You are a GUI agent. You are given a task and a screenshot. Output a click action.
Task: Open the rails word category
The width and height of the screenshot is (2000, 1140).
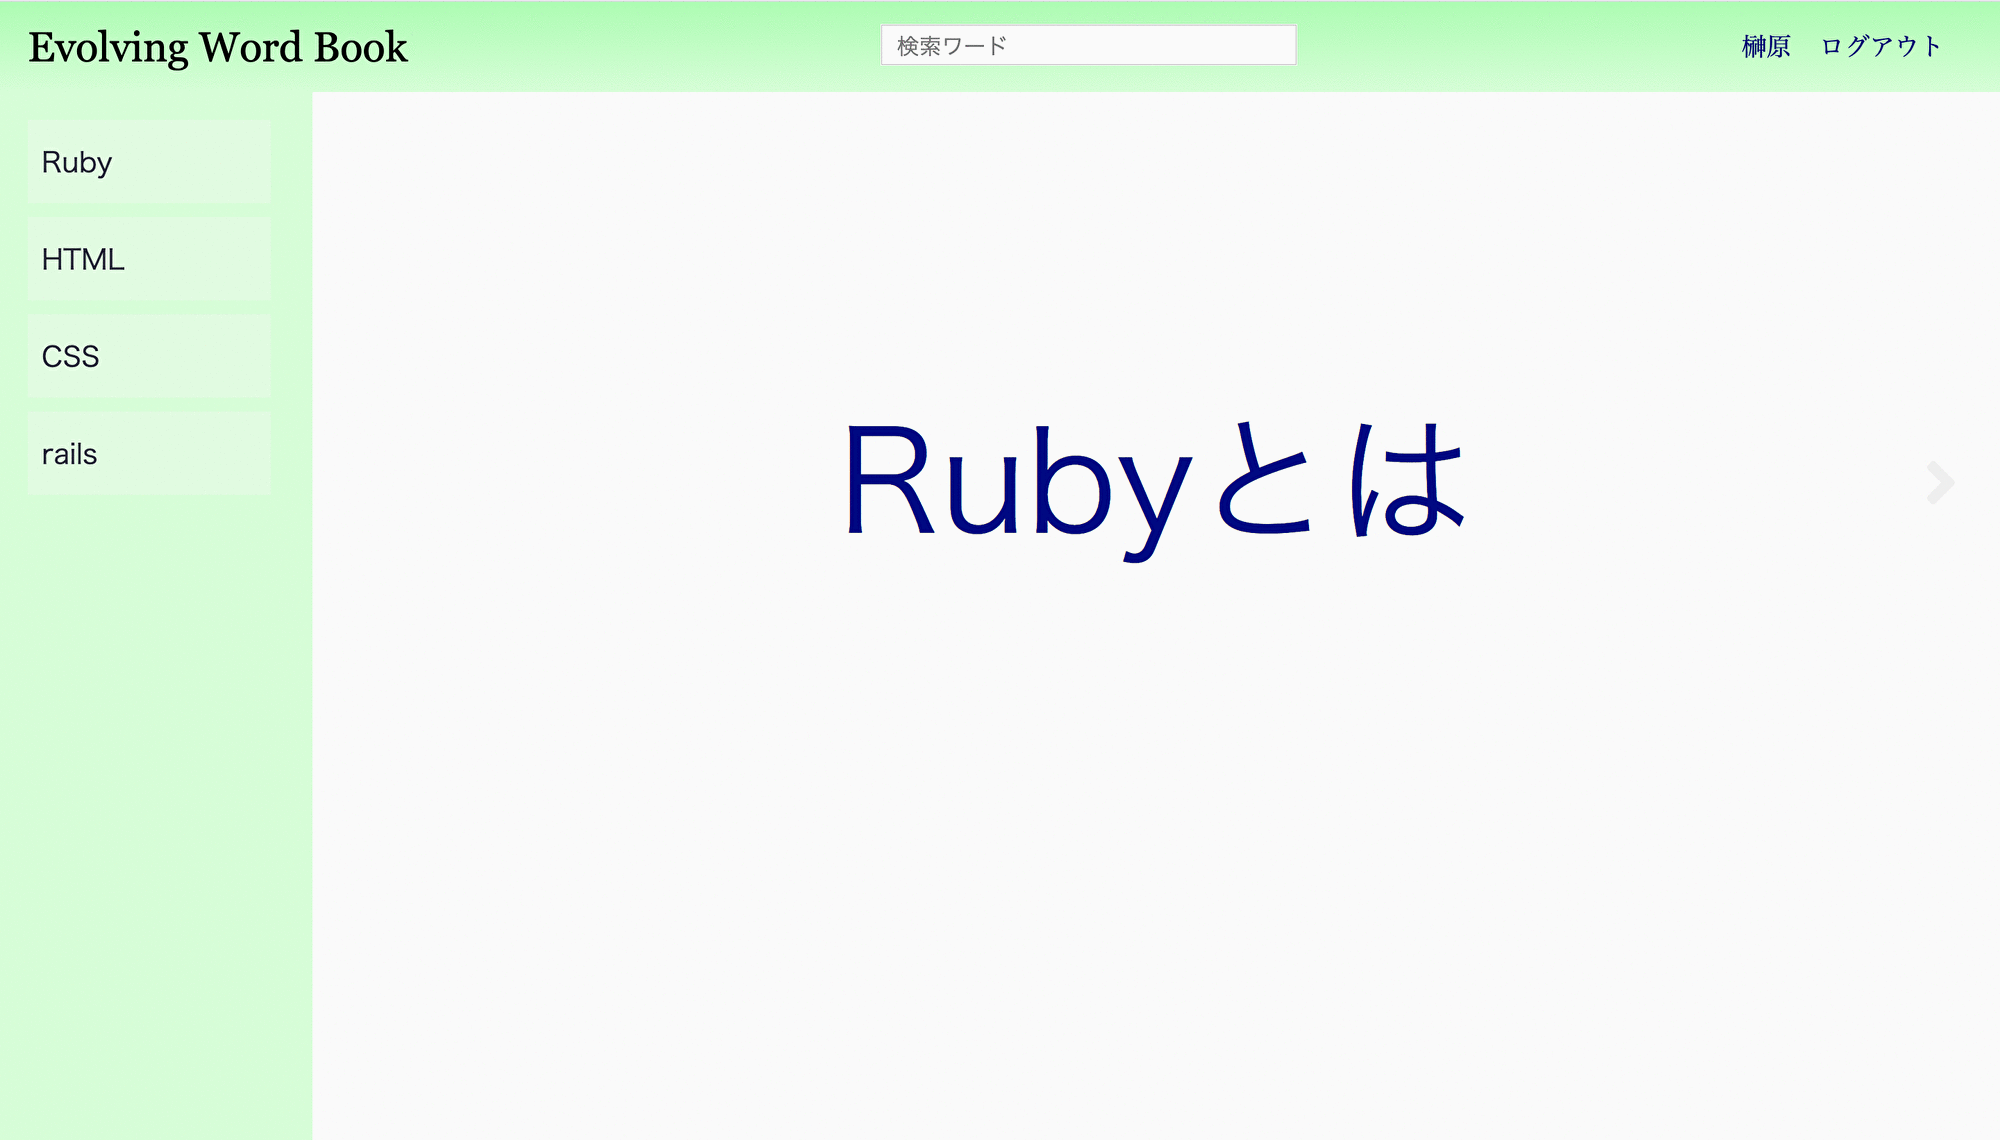[148, 452]
